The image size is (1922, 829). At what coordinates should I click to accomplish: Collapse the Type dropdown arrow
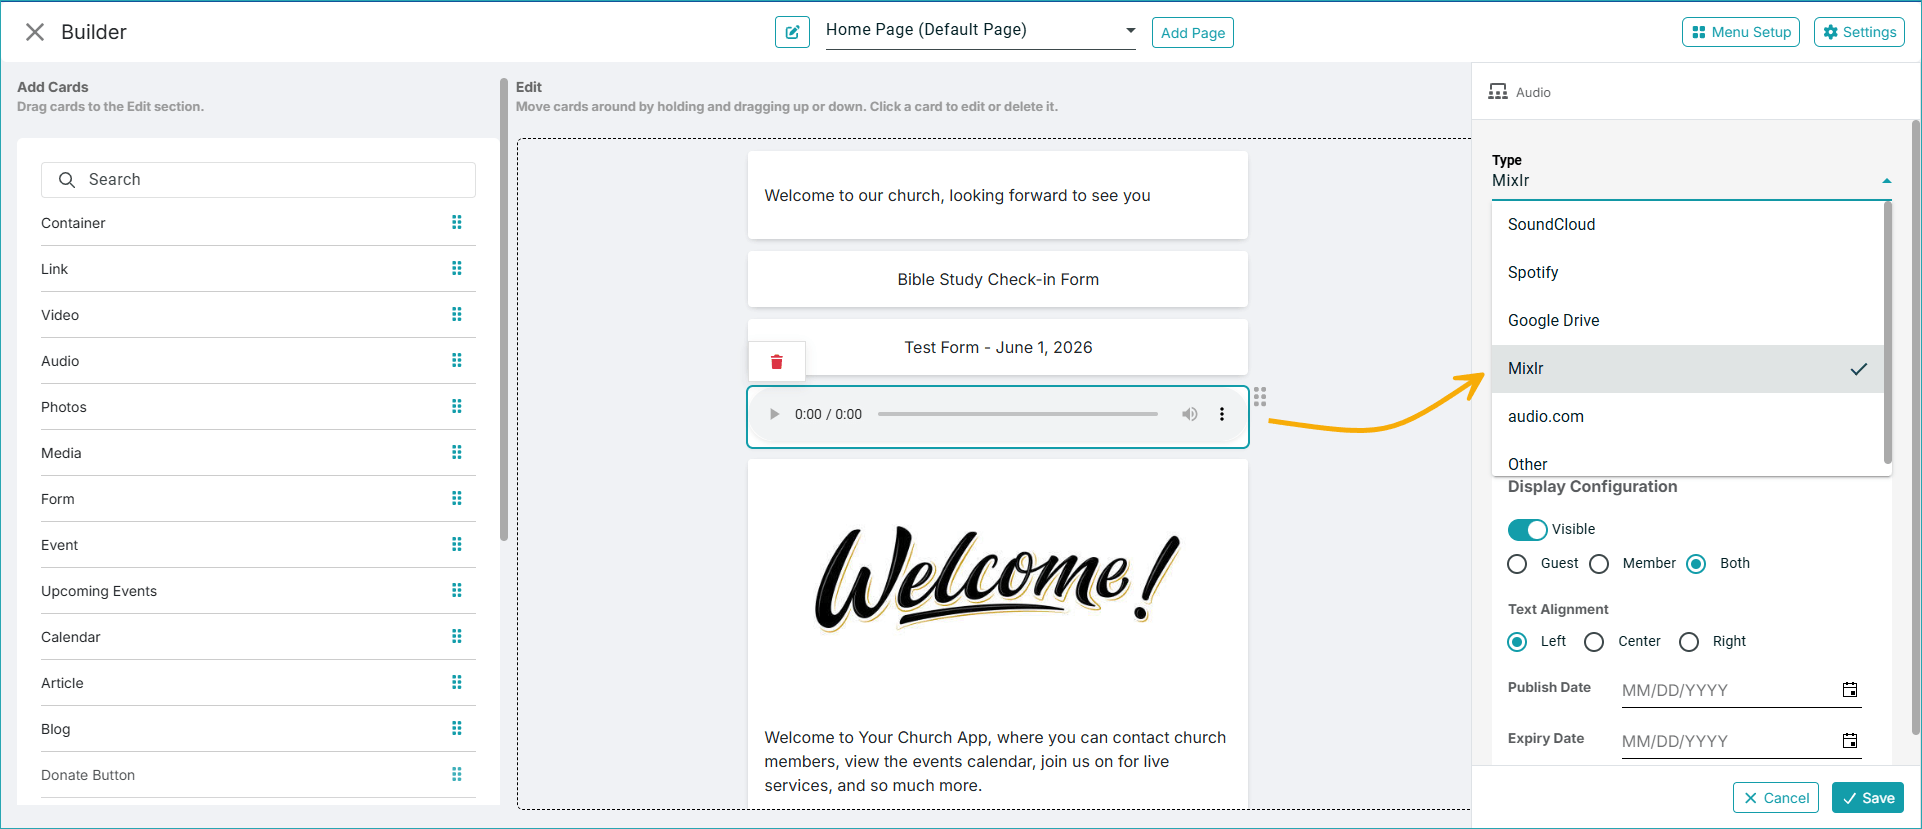coord(1887,181)
